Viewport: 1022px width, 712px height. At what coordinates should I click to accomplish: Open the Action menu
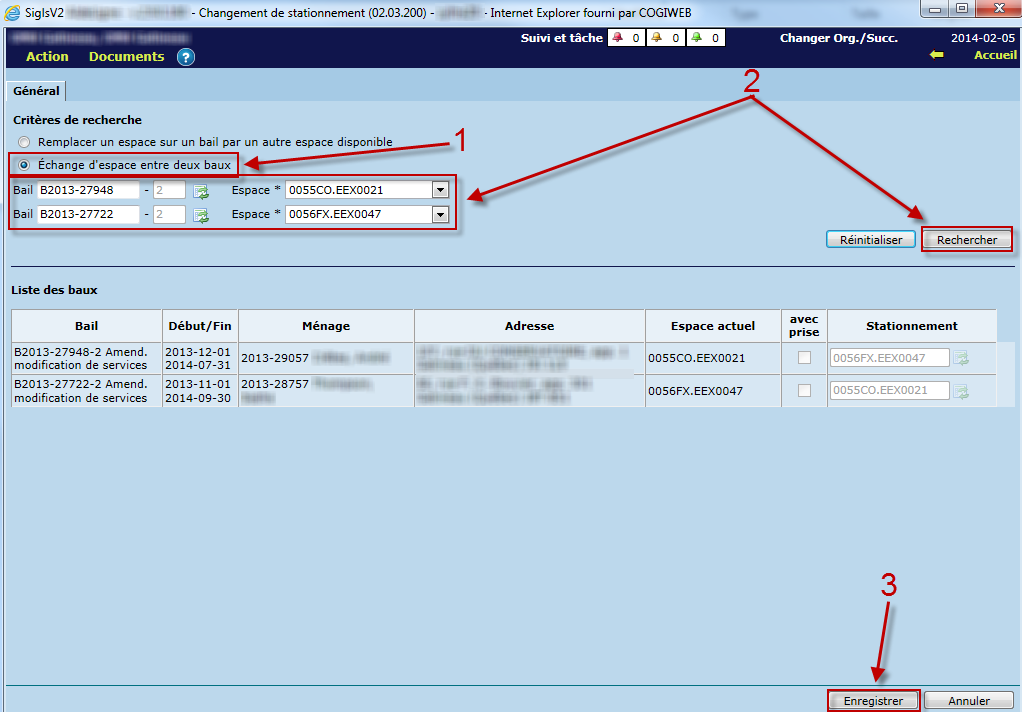47,57
